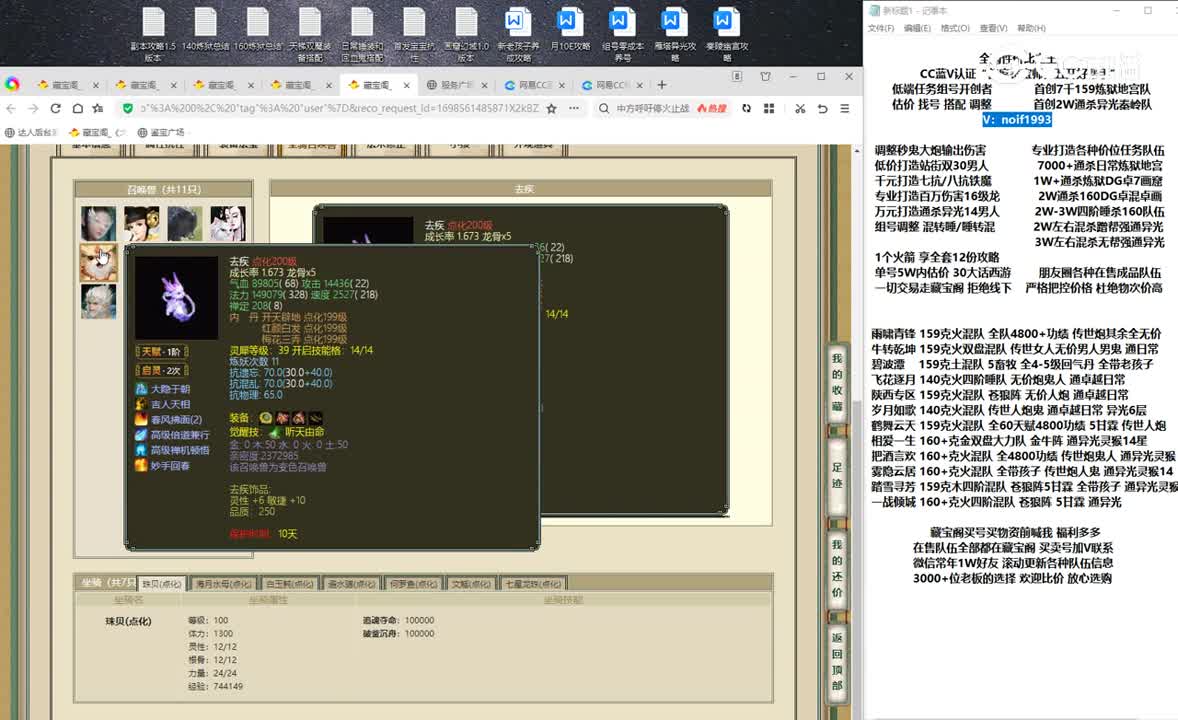Click the 春风拂面 skill icon

point(141,419)
